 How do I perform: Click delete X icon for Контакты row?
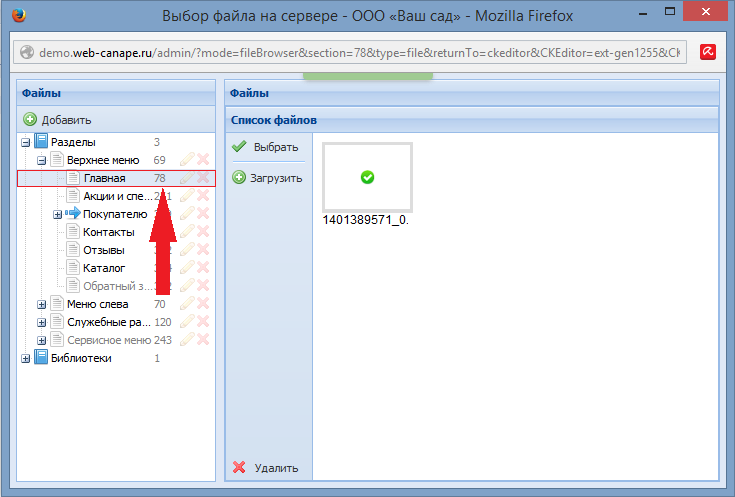point(203,232)
